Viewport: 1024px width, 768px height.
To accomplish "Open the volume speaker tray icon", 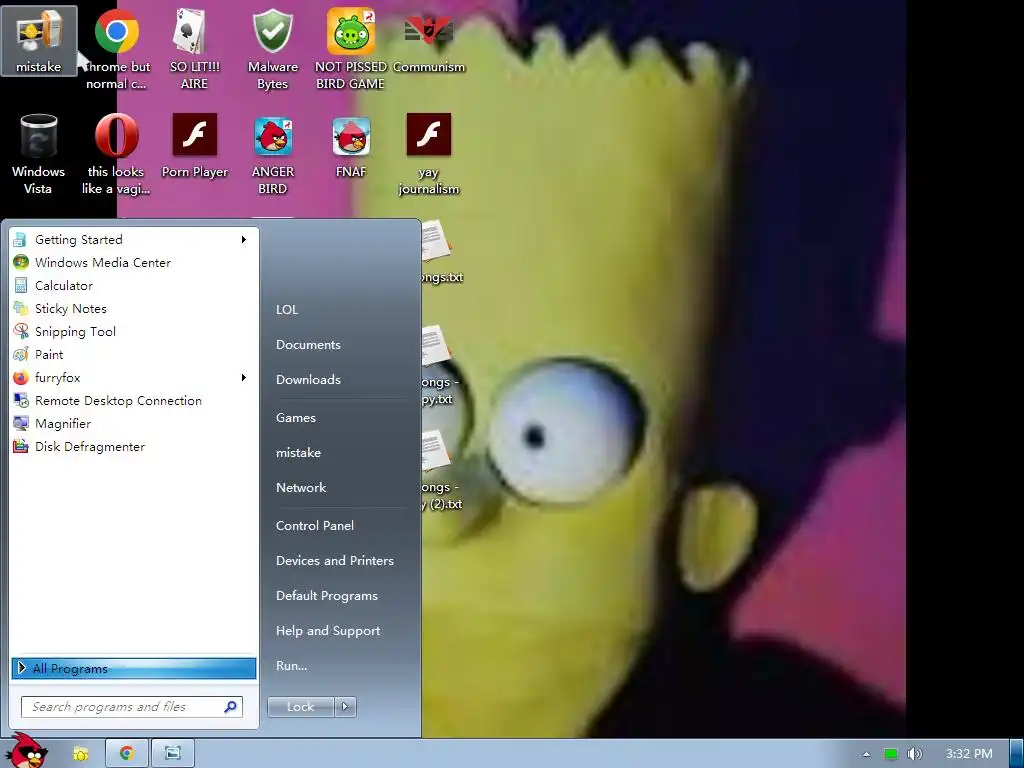I will tap(915, 754).
